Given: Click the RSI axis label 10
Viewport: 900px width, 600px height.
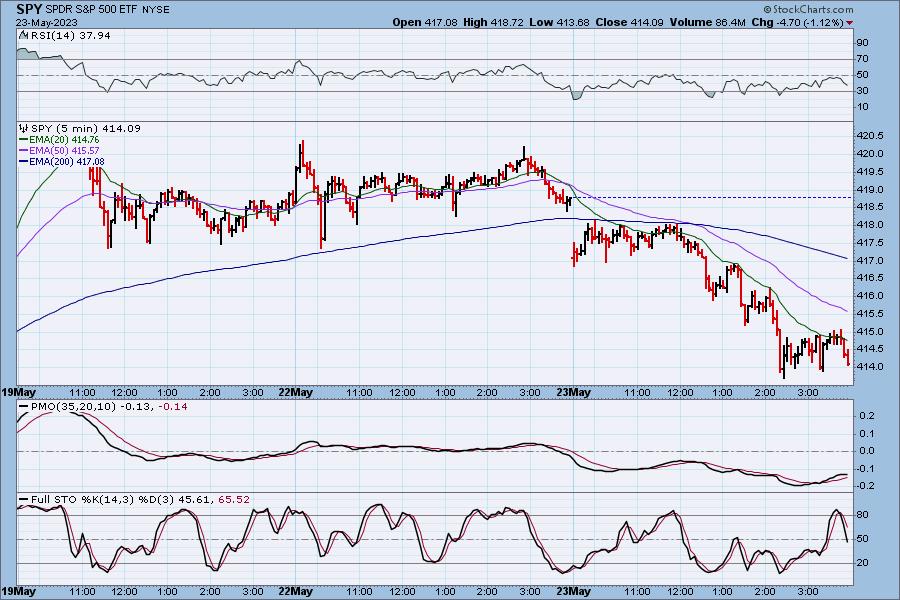Looking at the screenshot, I should [x=862, y=107].
